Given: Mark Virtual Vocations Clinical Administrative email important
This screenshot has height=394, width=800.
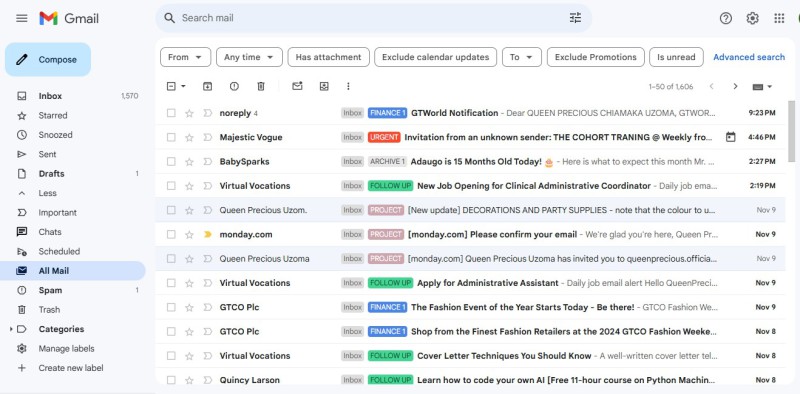Looking at the screenshot, I should coord(207,186).
